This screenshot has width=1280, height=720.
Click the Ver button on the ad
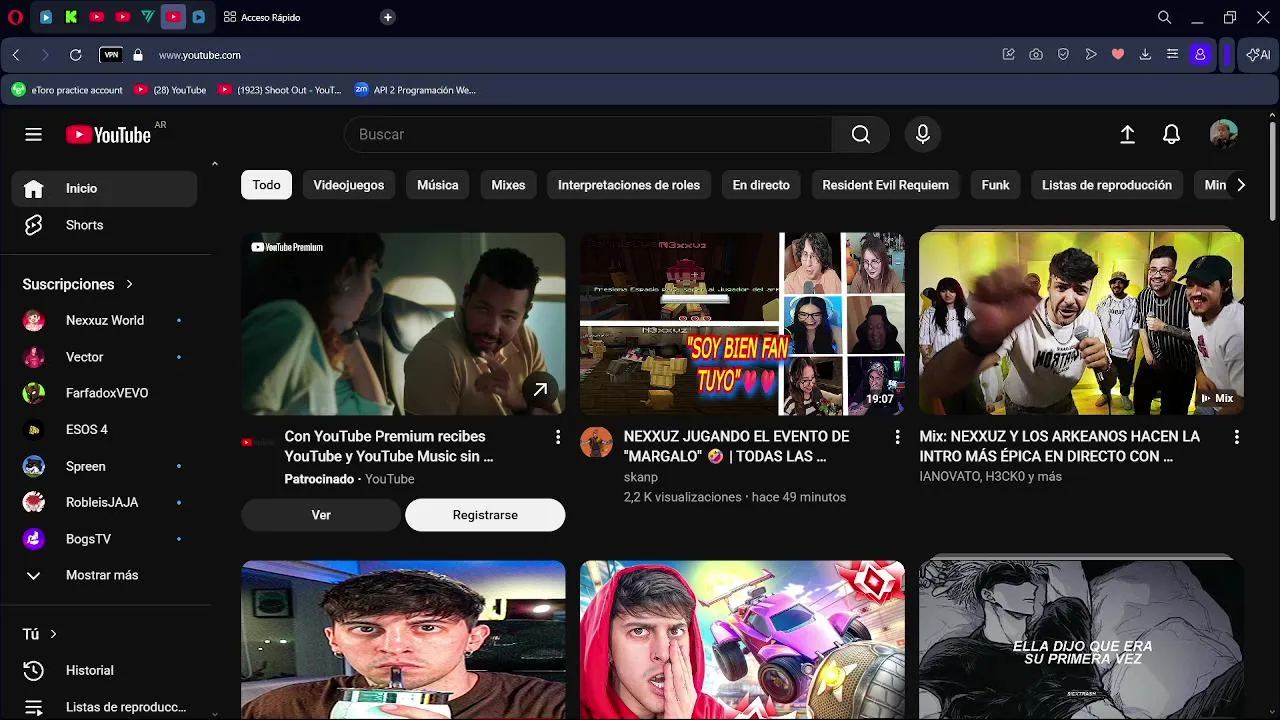[x=321, y=515]
